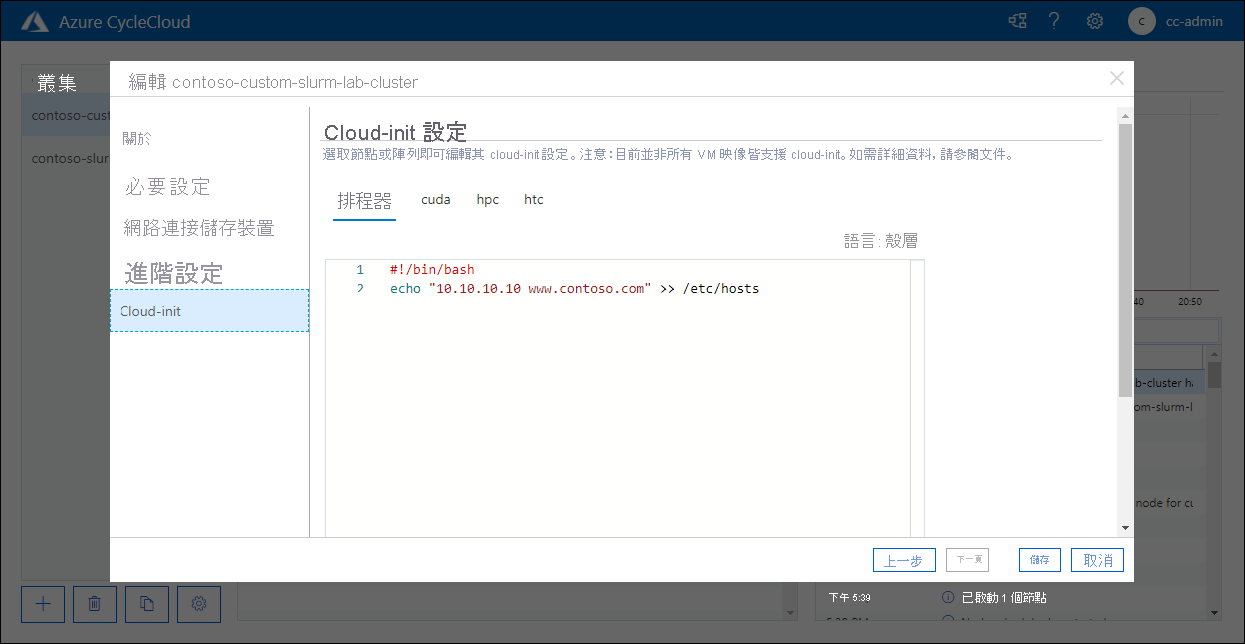This screenshot has height=644, width=1245.
Task: Click the 叢集 header tab
Action: [56, 83]
